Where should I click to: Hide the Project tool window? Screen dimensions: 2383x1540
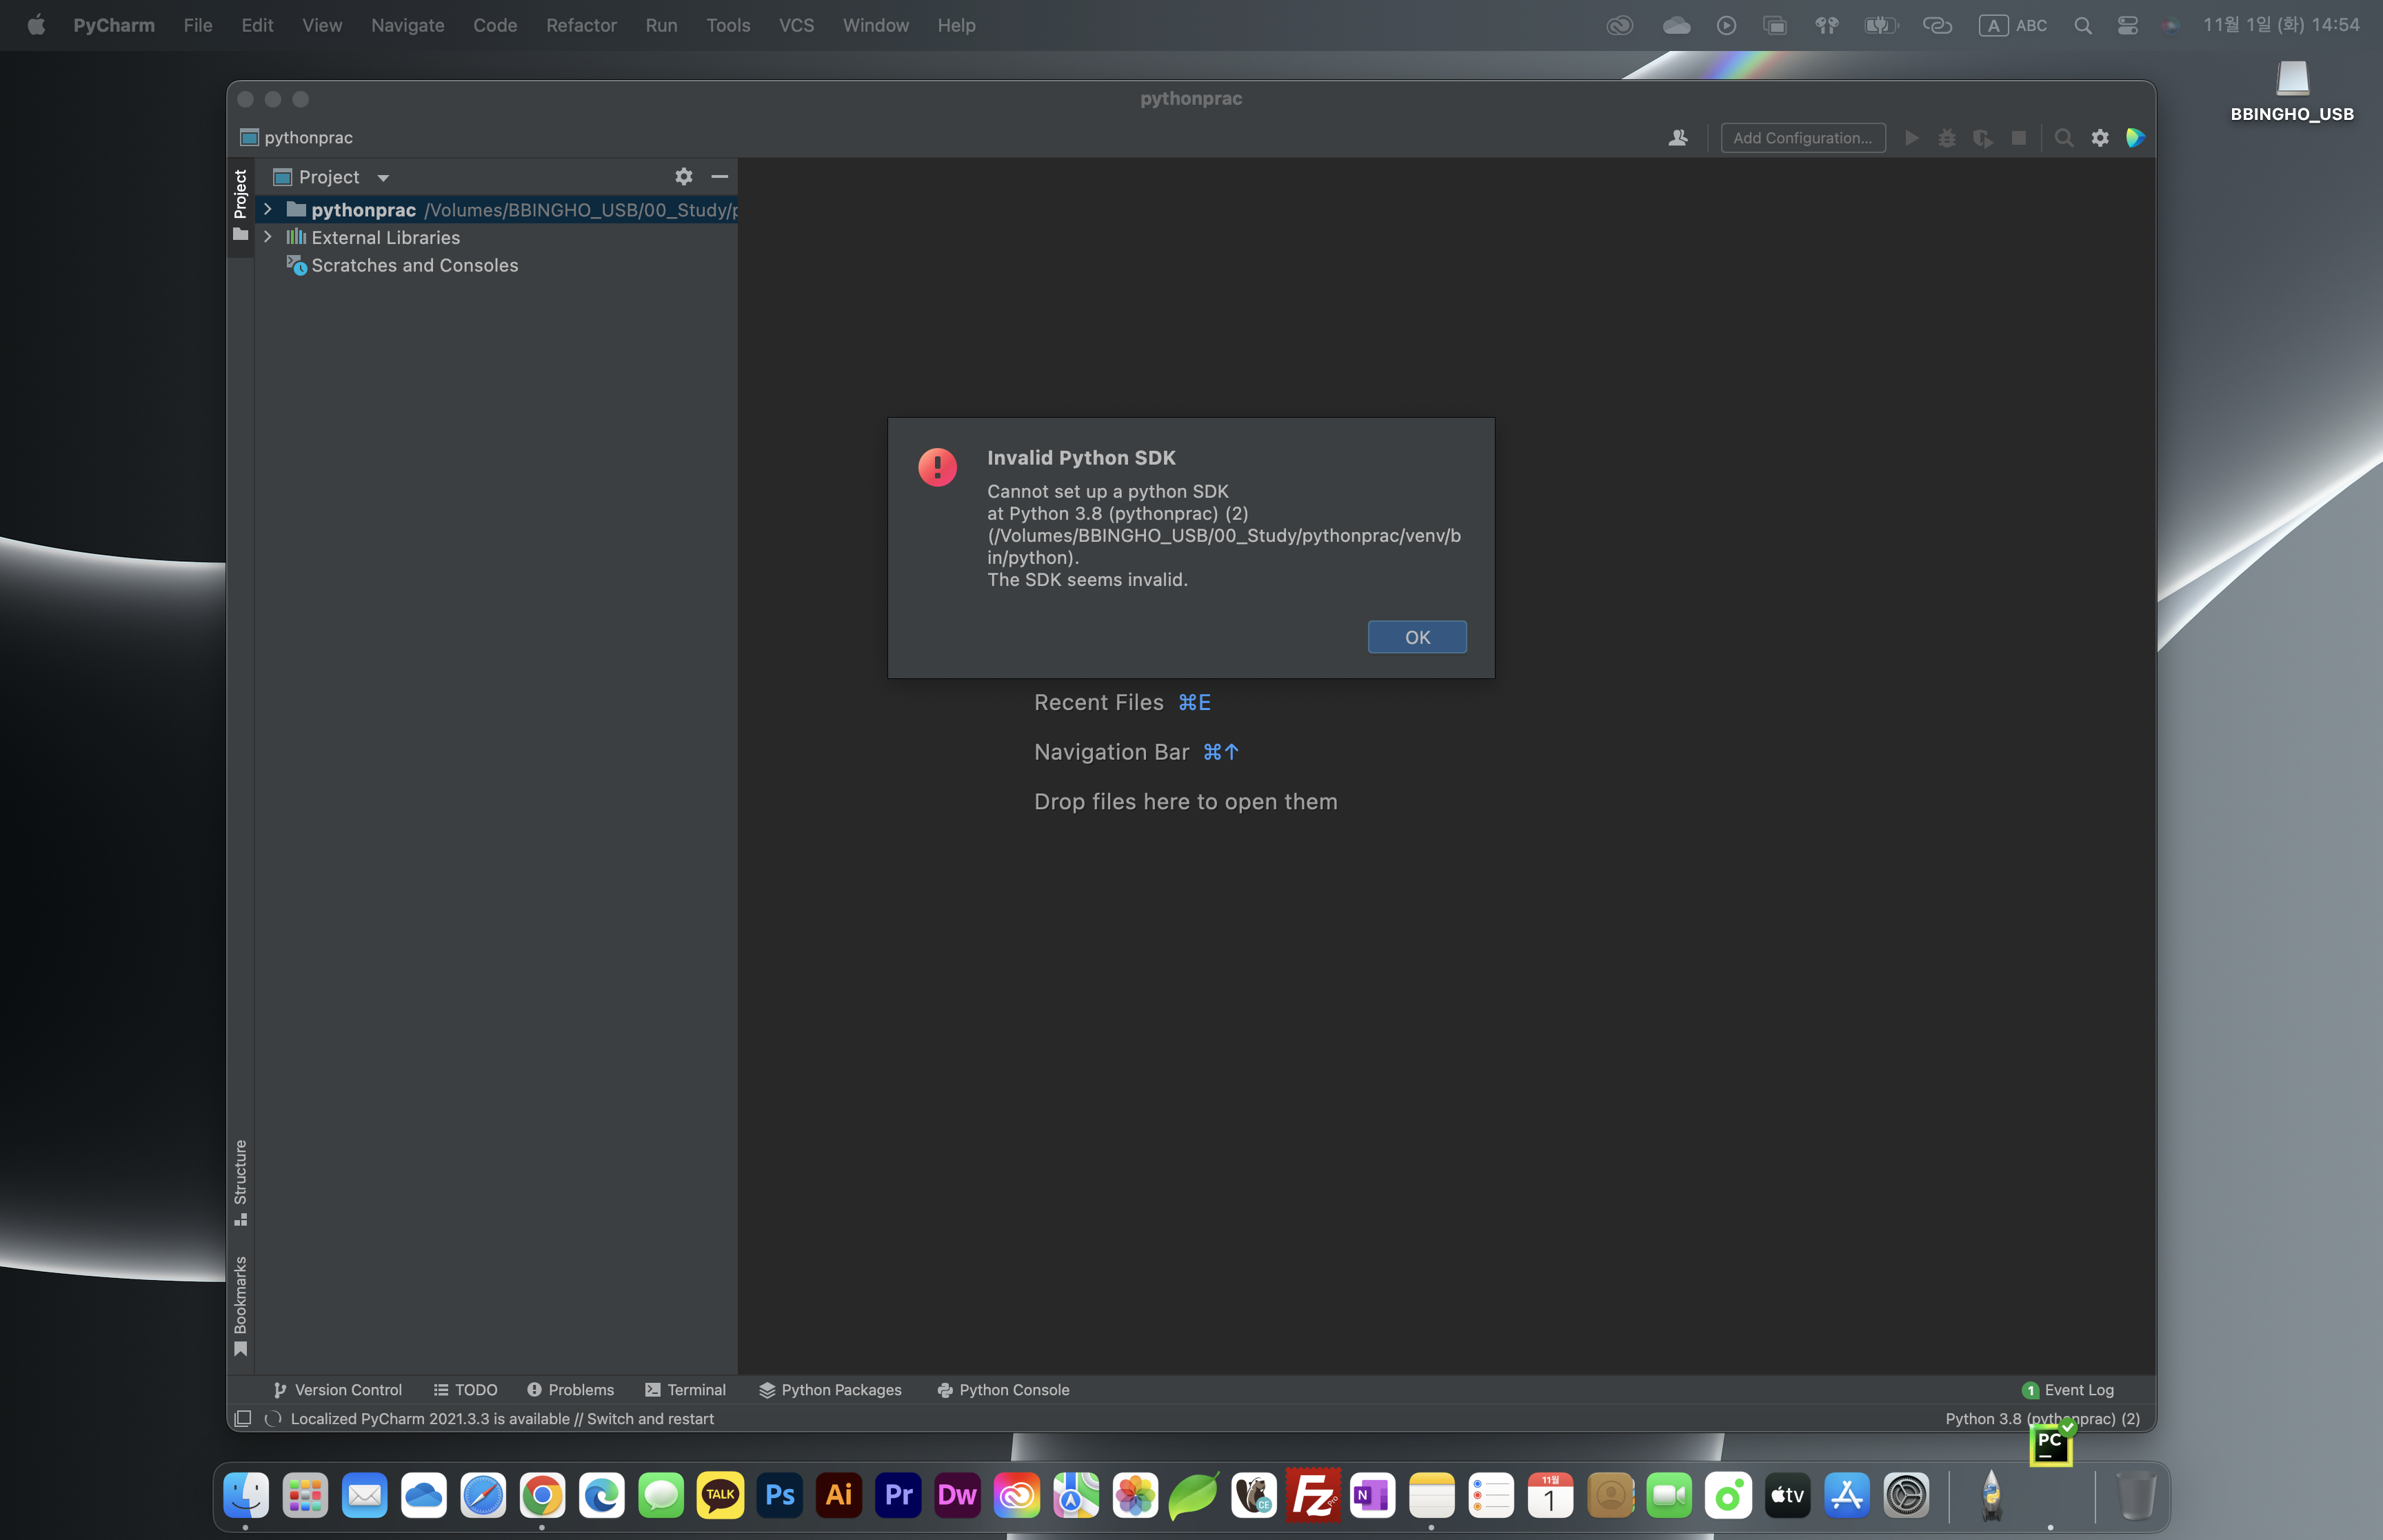coord(720,177)
